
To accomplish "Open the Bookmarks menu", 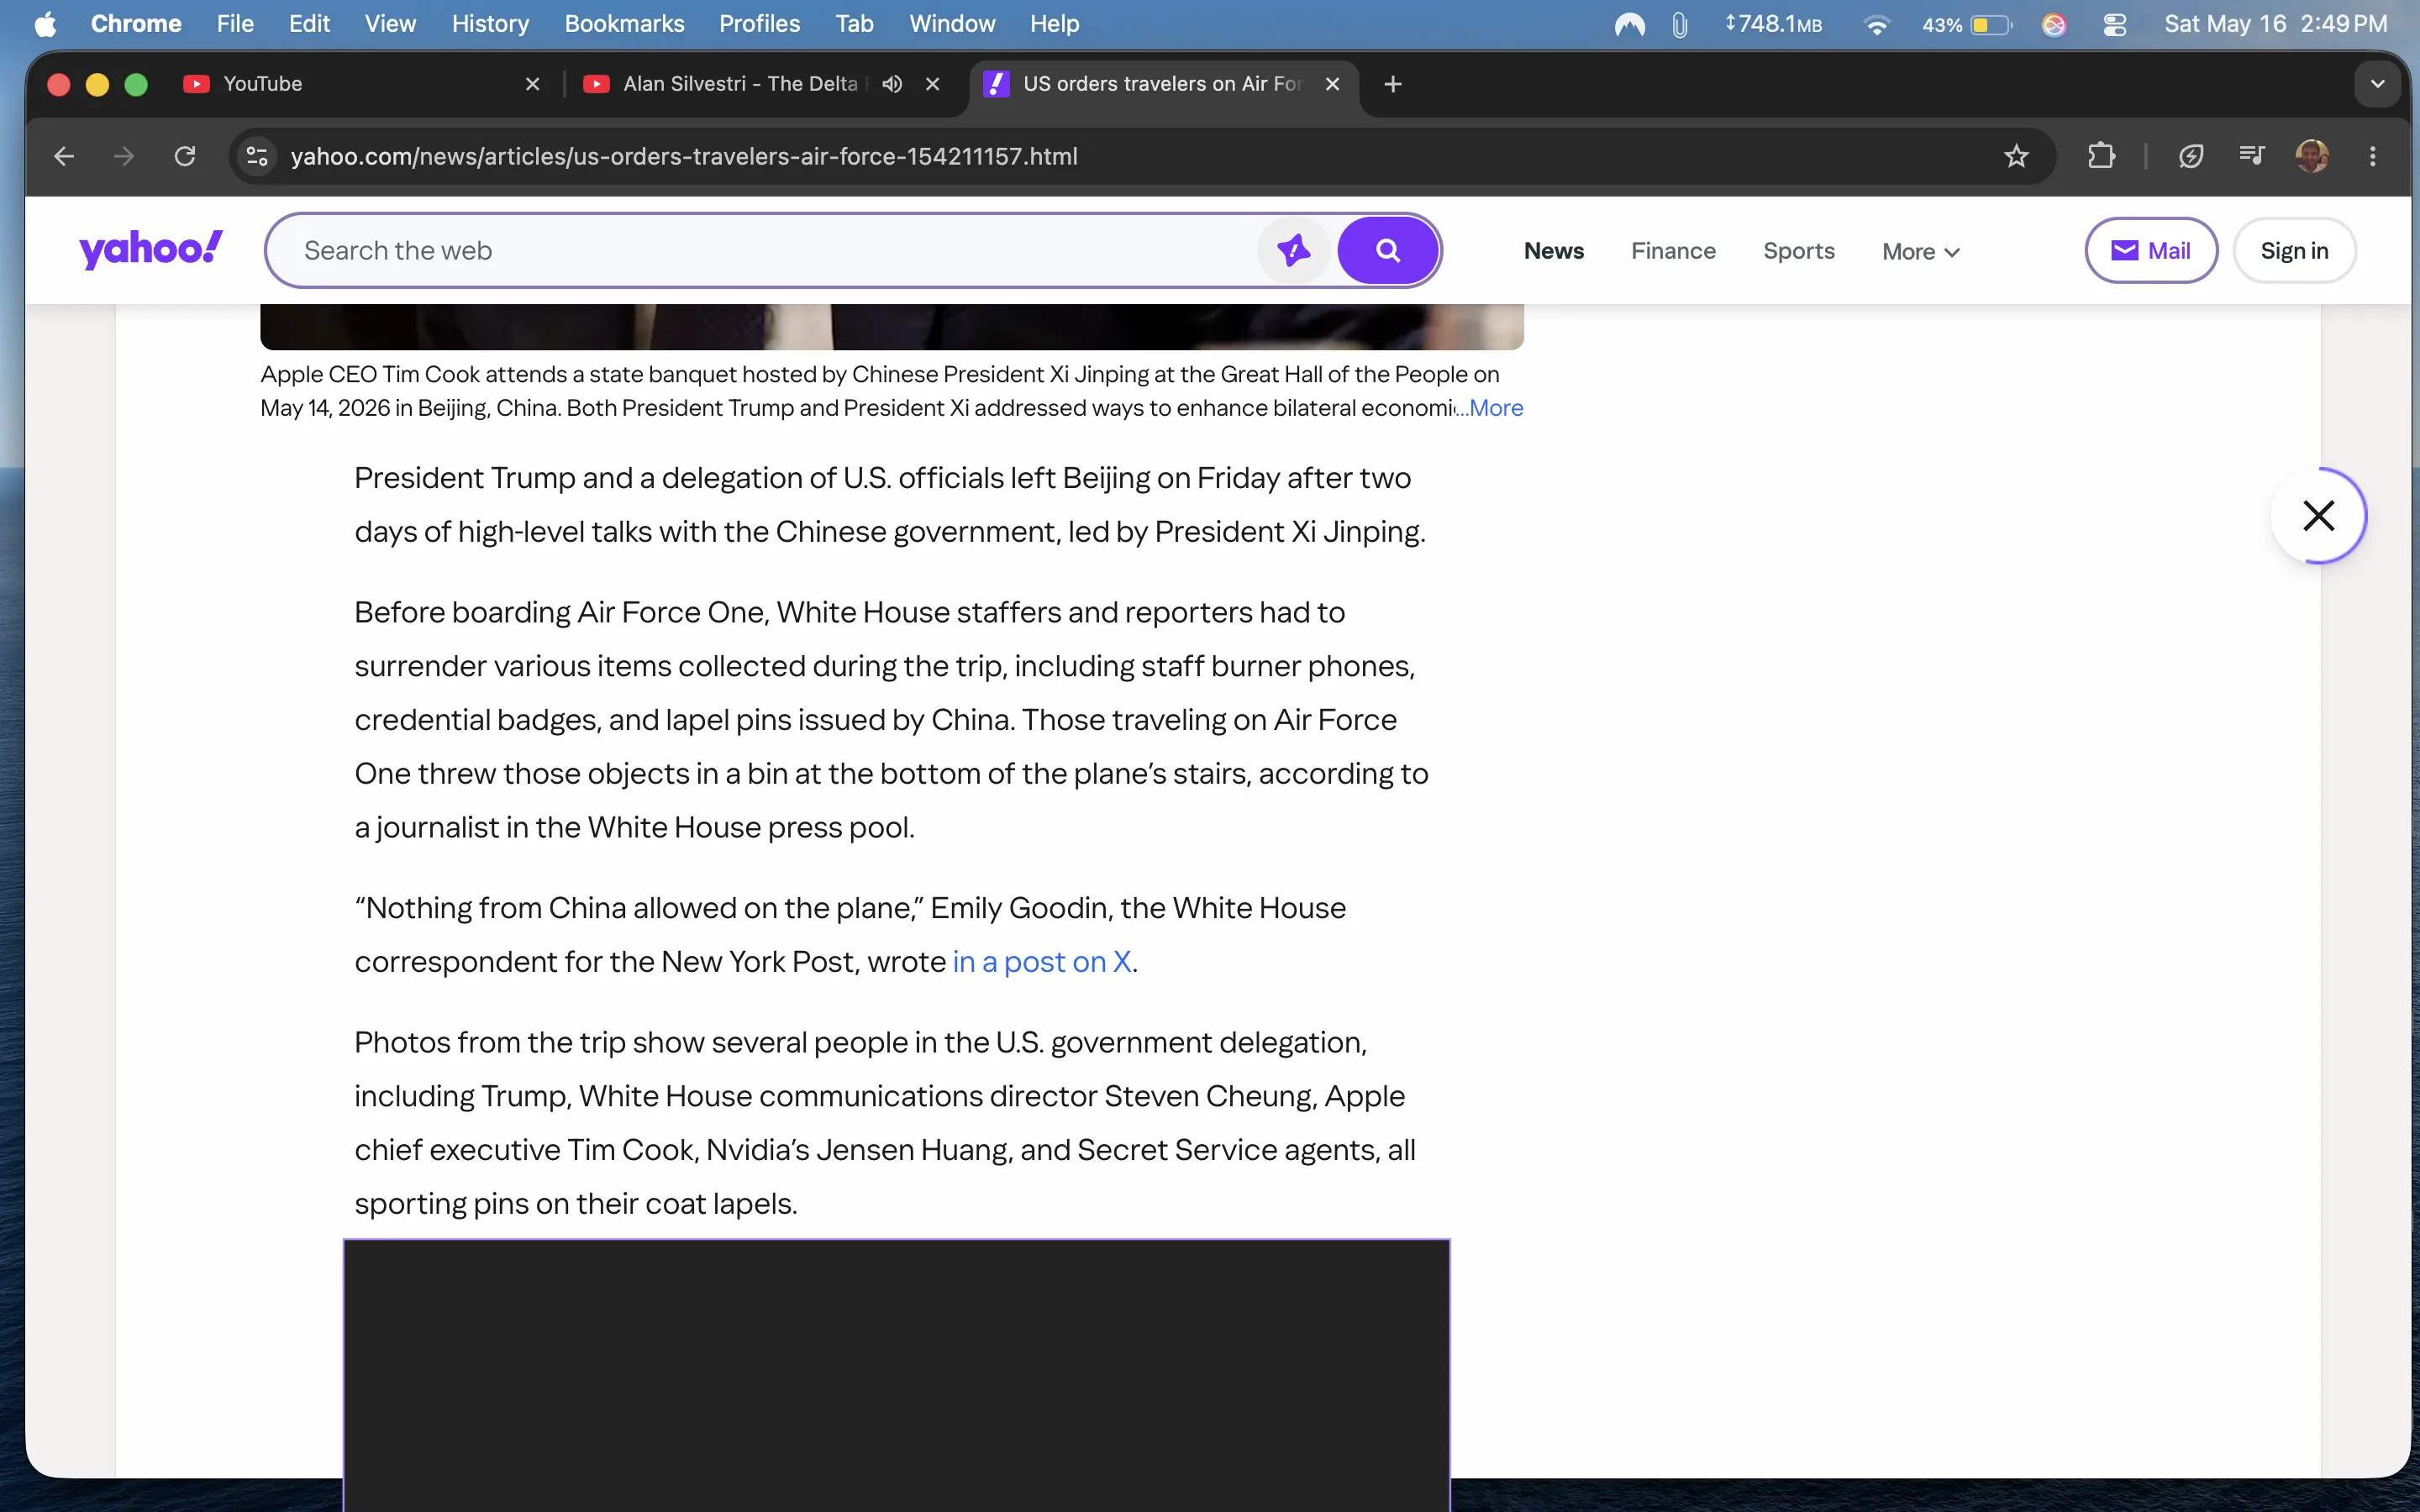I will click(624, 24).
